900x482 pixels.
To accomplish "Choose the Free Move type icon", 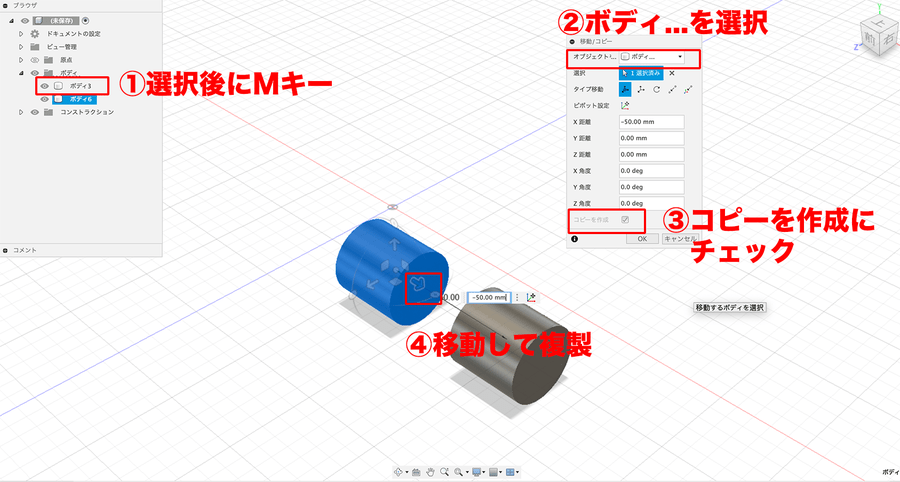I will (625, 89).
